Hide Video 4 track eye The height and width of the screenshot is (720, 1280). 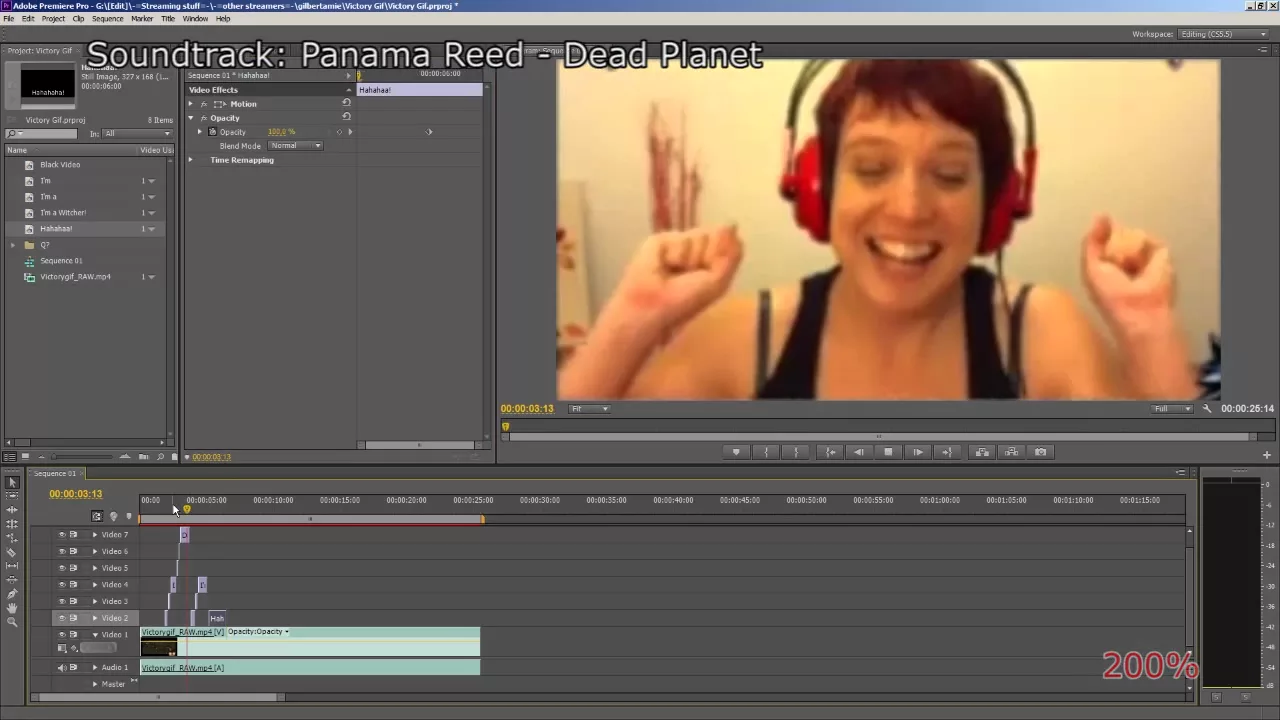tap(62, 585)
